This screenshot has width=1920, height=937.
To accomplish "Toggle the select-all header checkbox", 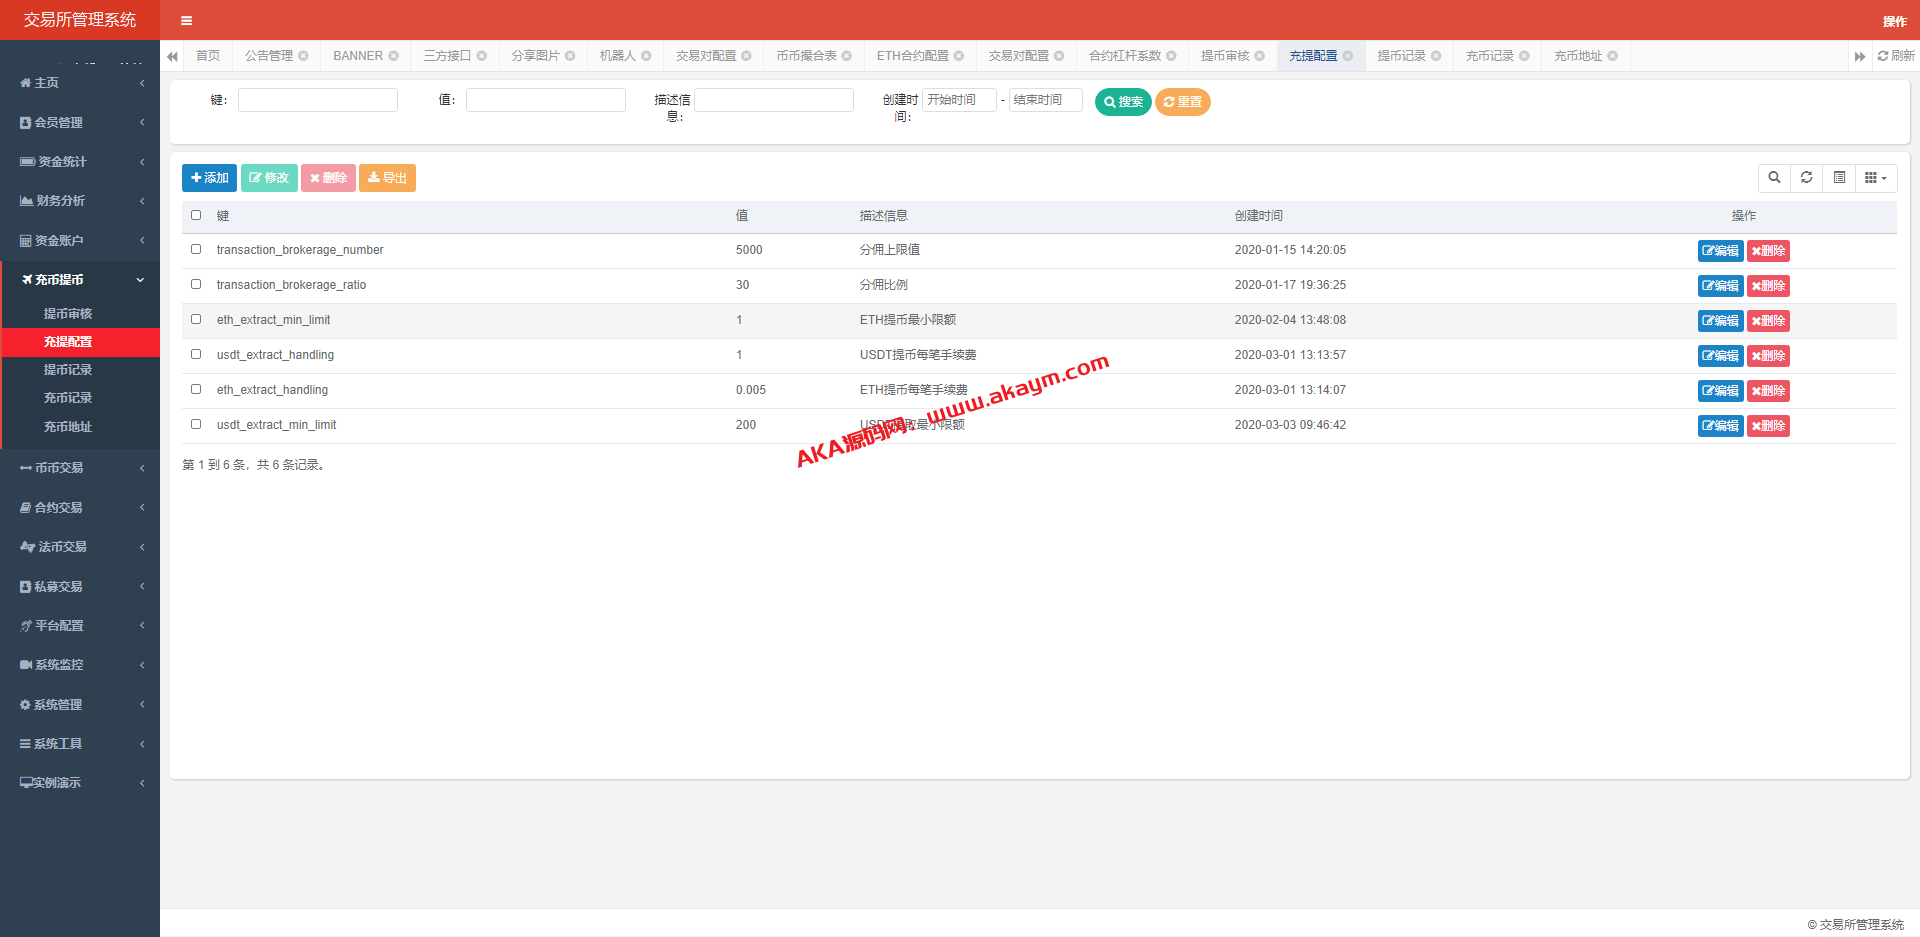I will tap(196, 215).
